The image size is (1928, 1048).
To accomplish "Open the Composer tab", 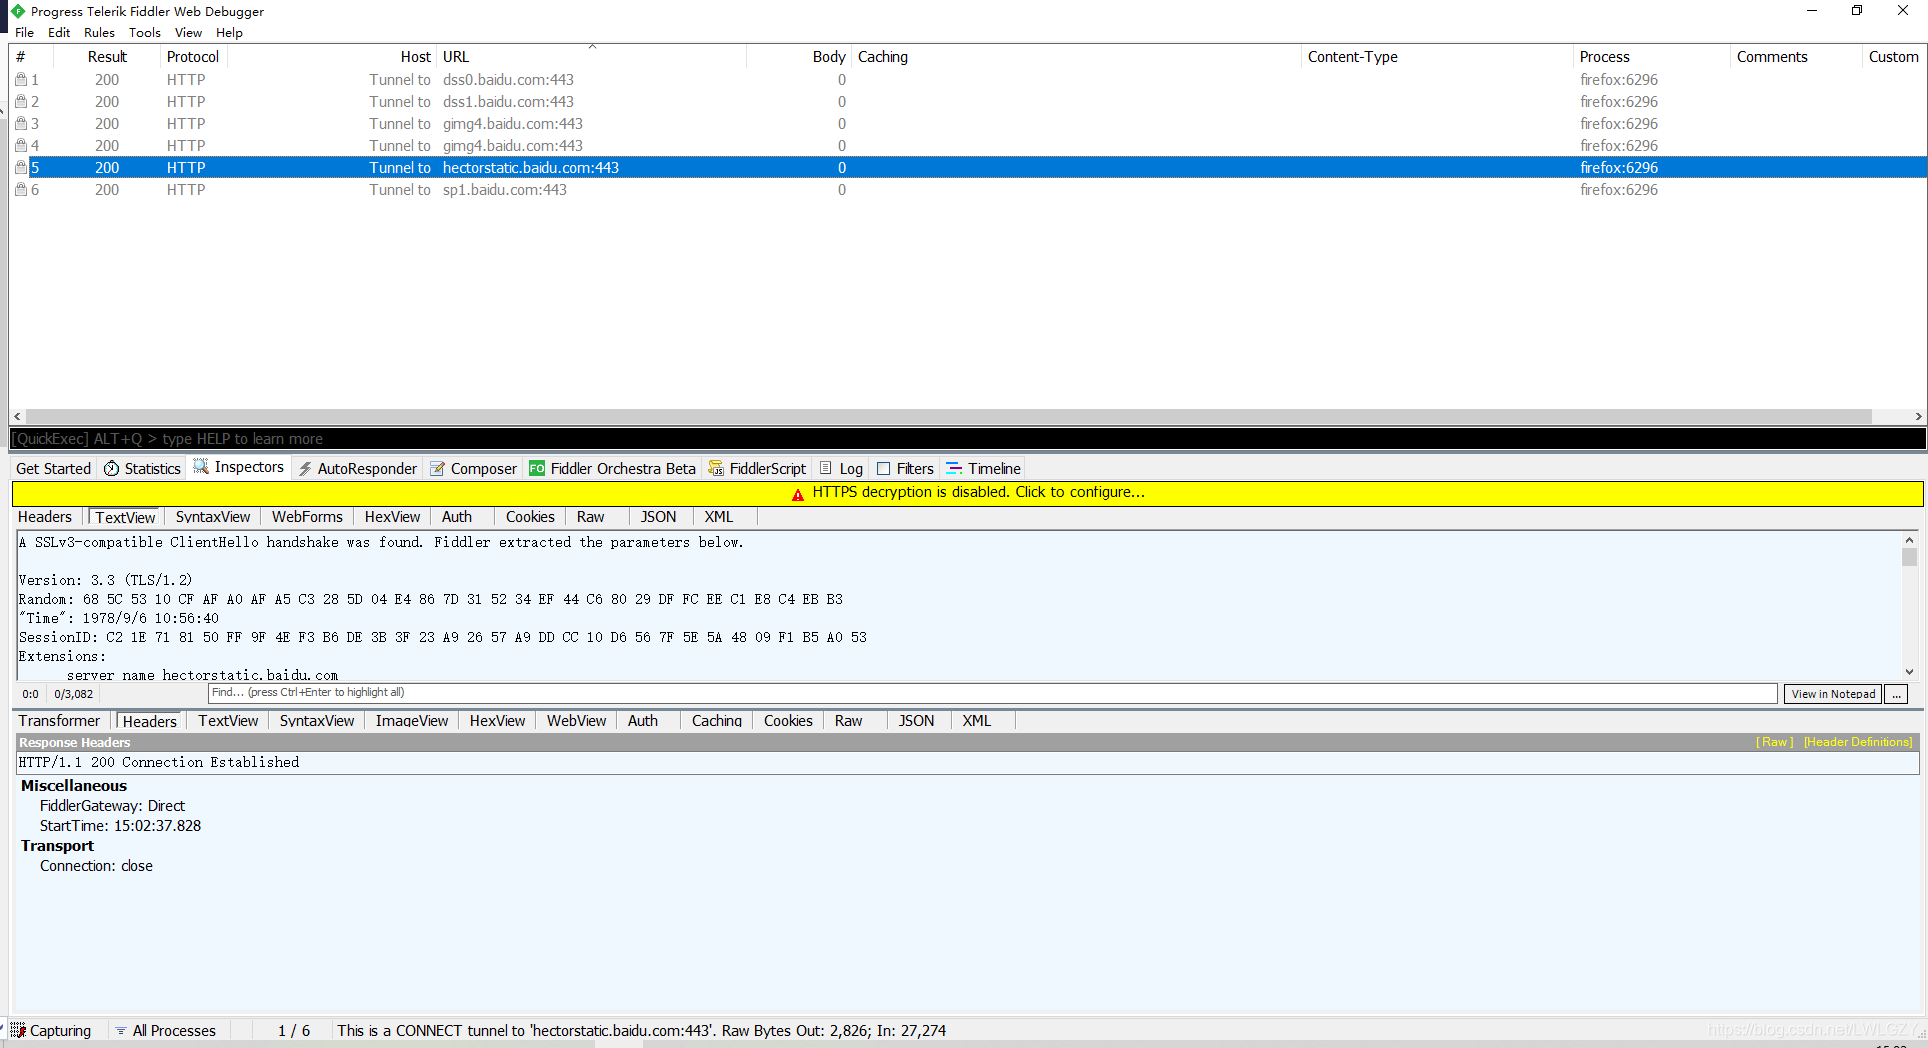I will (x=474, y=468).
